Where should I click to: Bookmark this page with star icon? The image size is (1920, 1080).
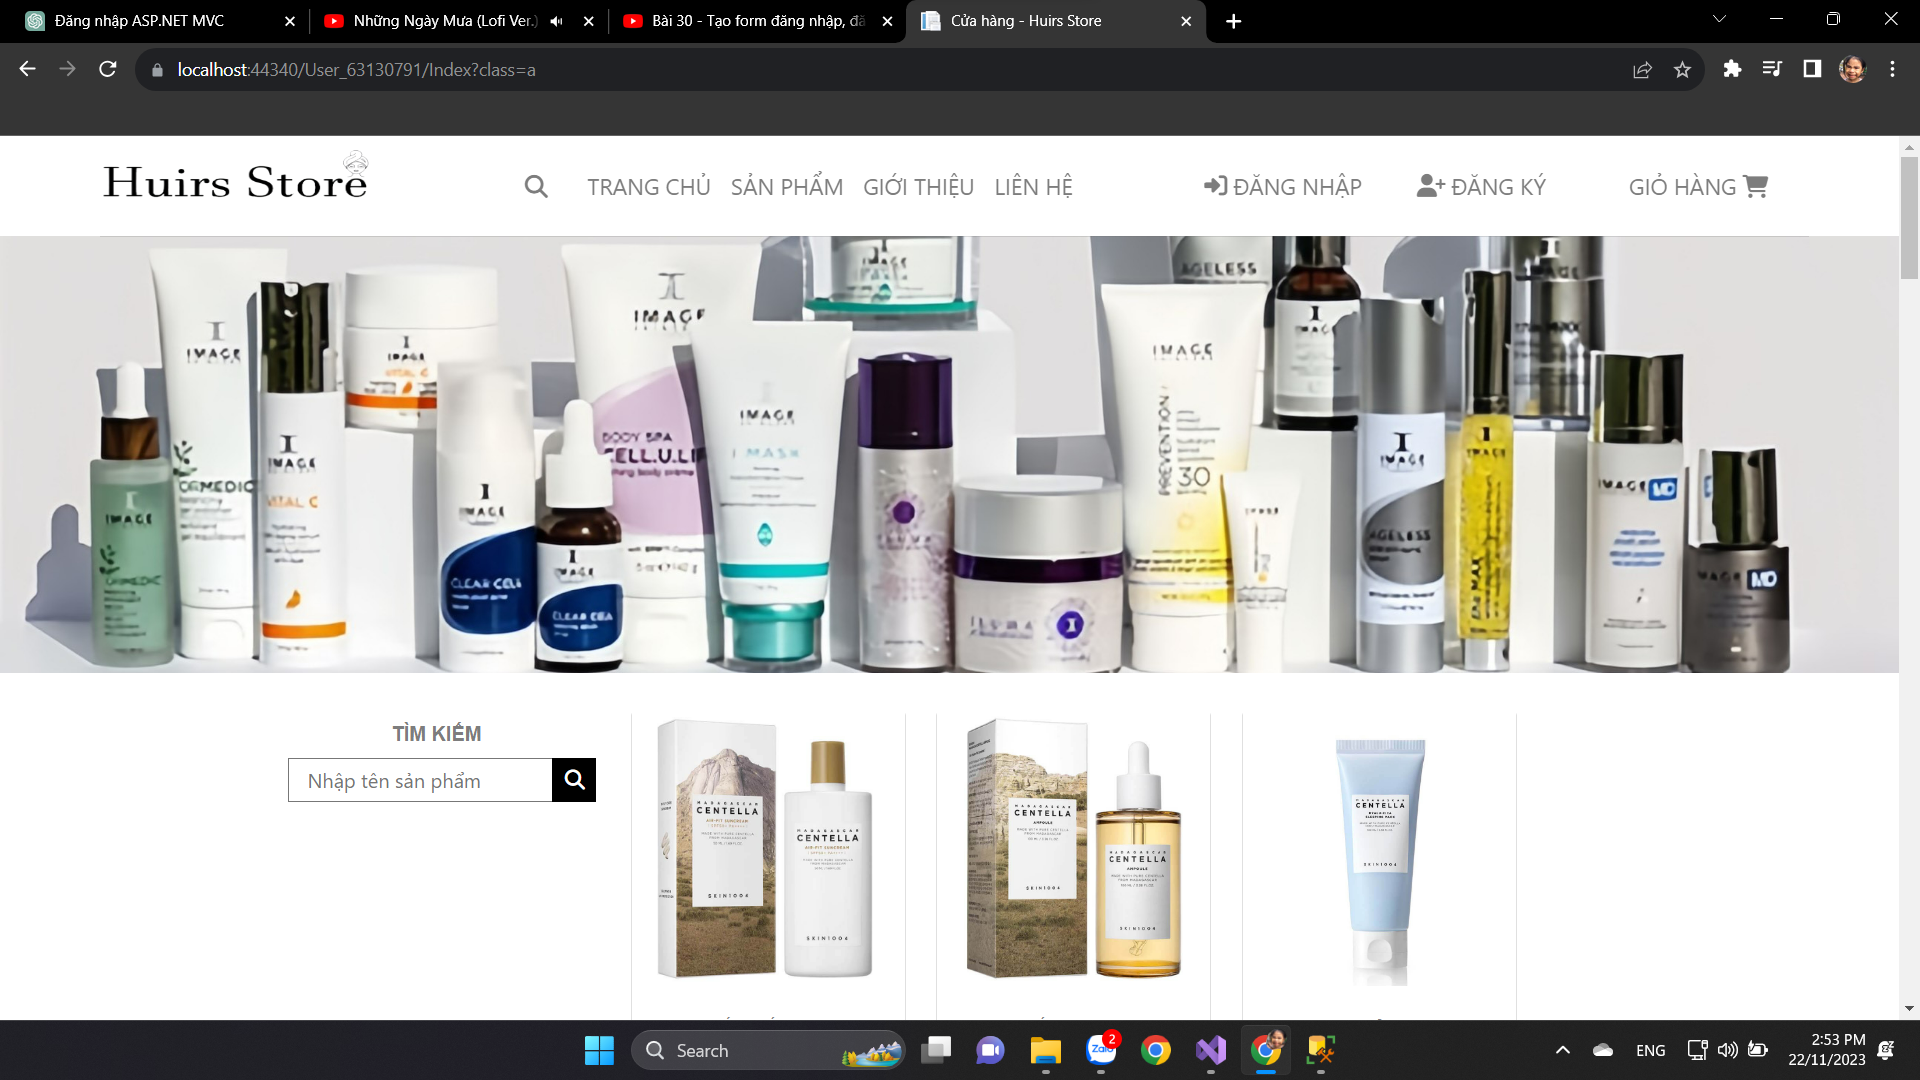tap(1682, 70)
